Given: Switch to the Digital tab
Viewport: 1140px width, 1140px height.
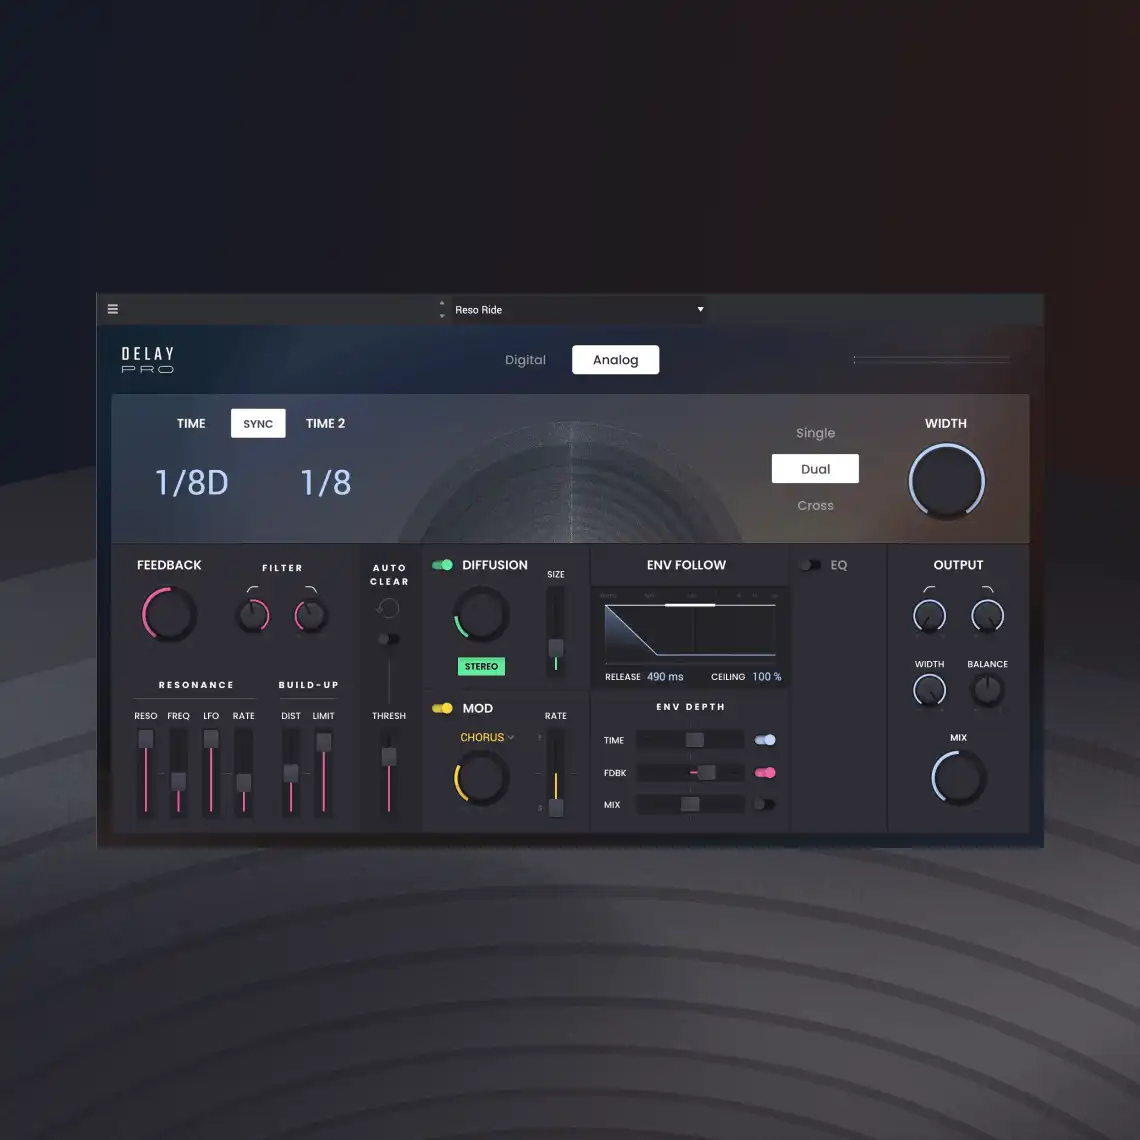Looking at the screenshot, I should click(x=525, y=359).
